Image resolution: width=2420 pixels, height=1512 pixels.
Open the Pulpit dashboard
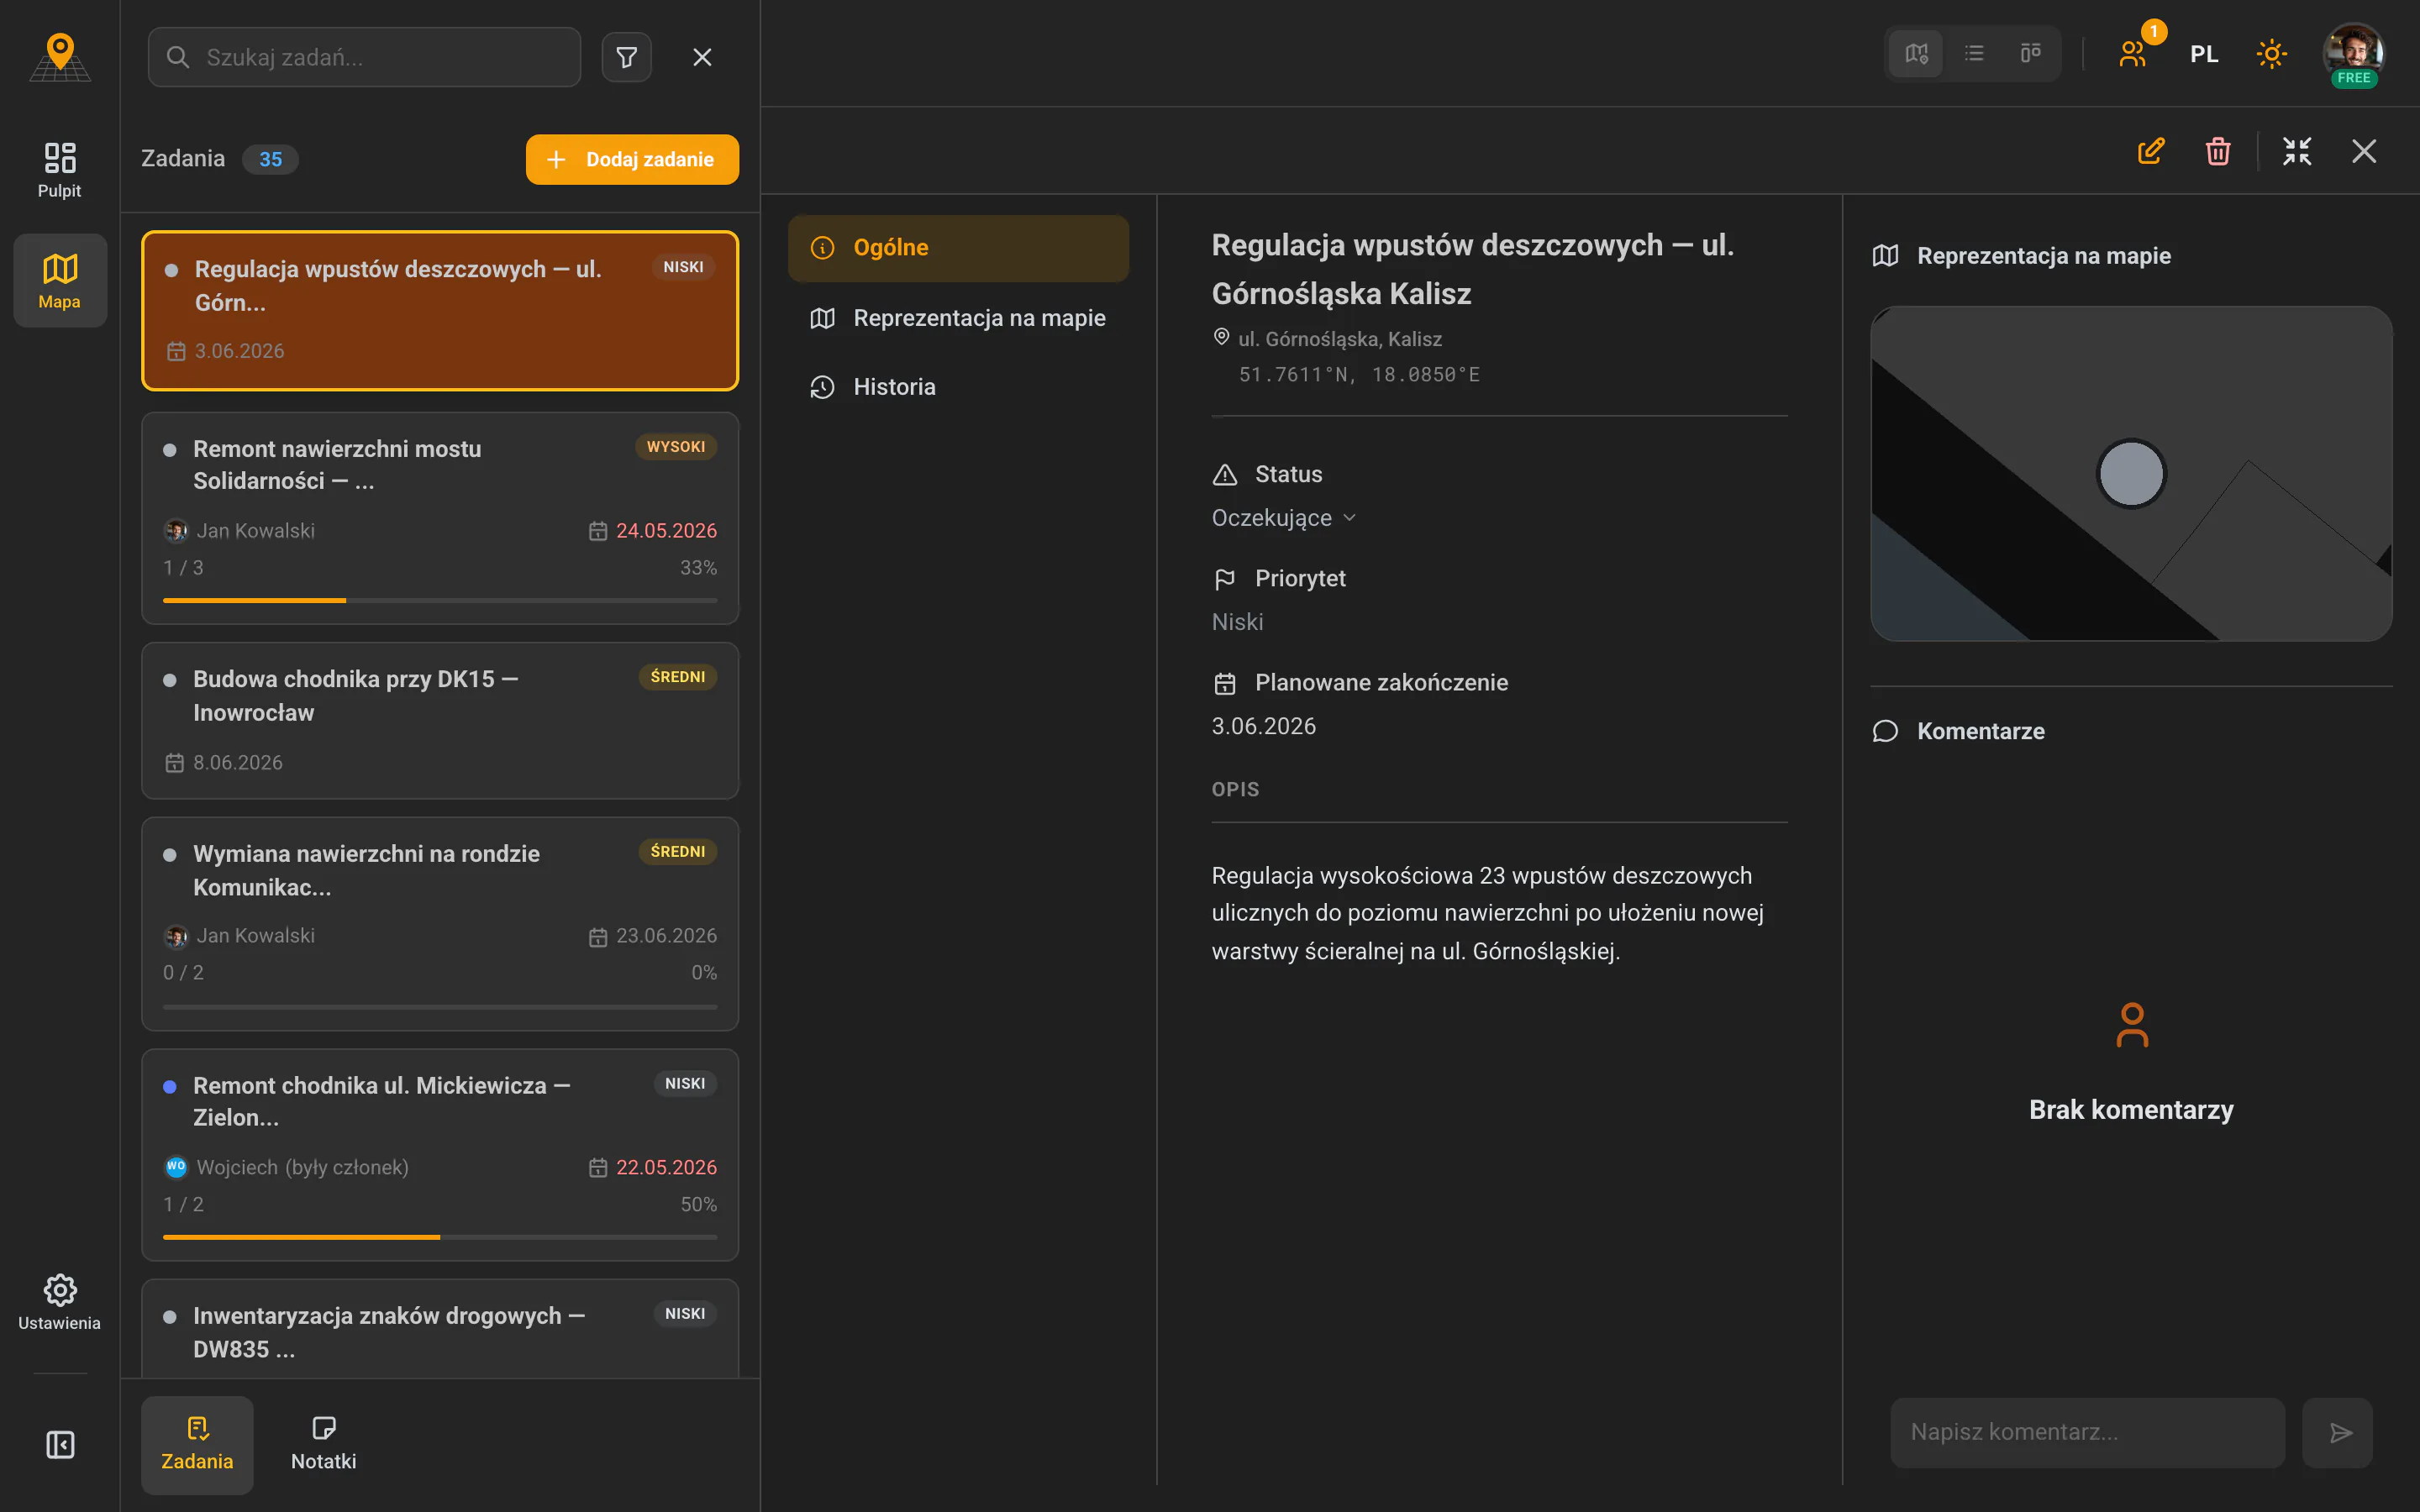[60, 170]
